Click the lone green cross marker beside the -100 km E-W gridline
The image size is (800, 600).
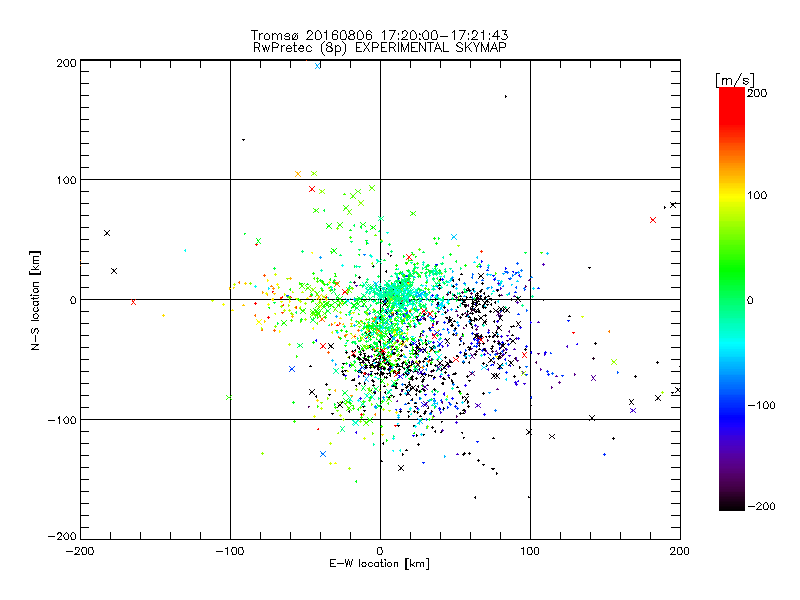pos(229,397)
